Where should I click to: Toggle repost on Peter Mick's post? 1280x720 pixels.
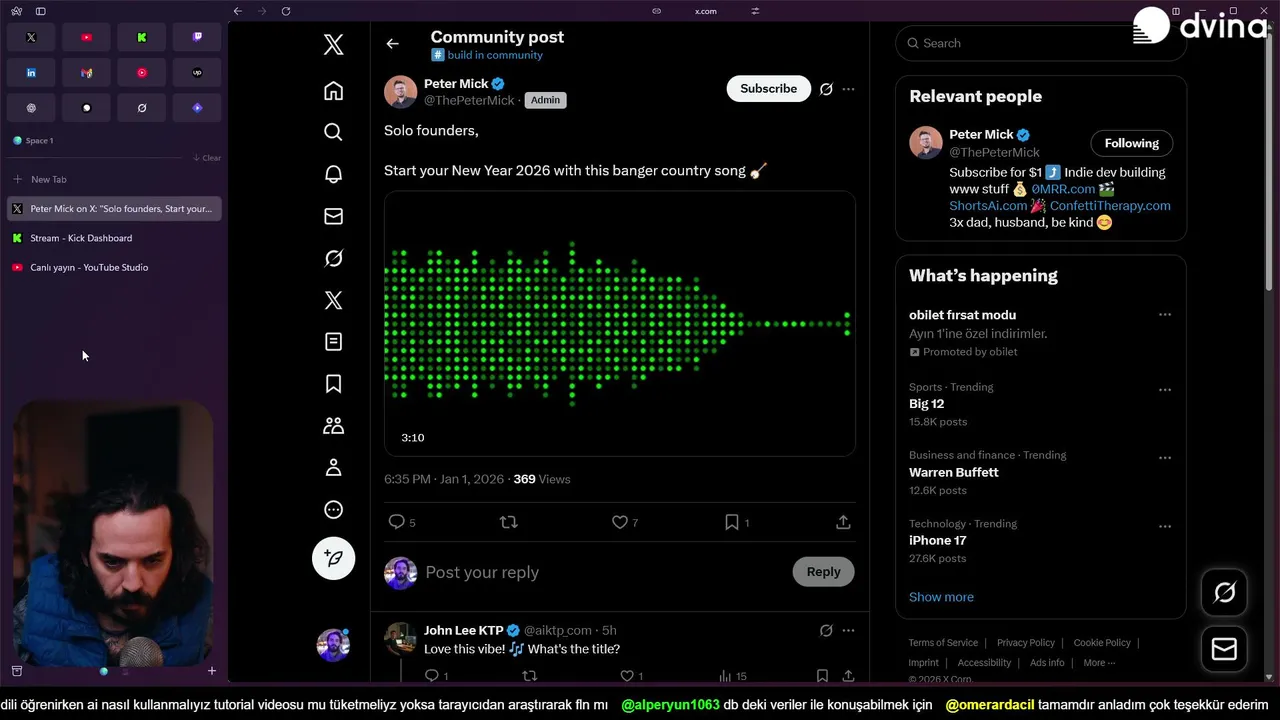click(x=509, y=522)
